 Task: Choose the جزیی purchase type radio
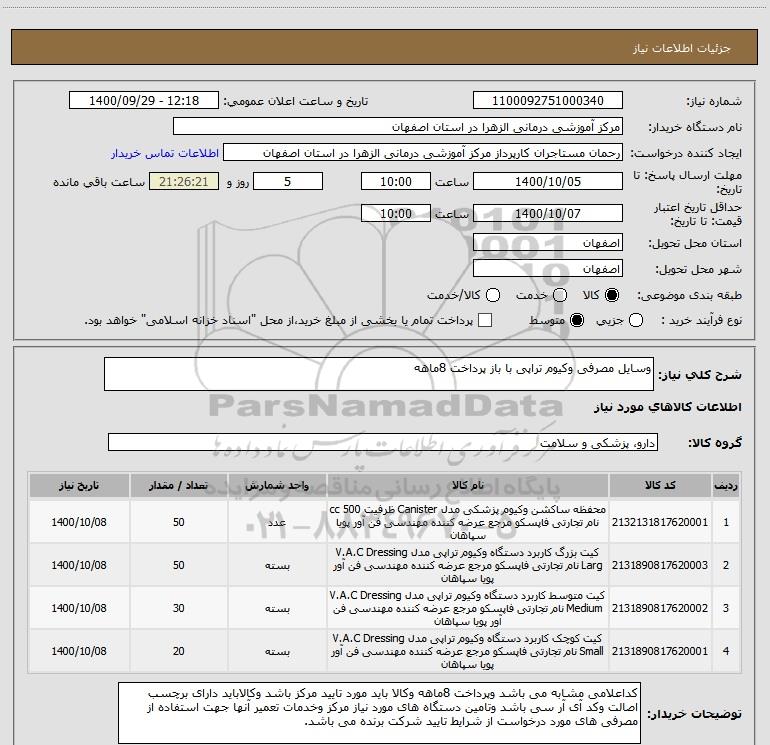(x=636, y=321)
